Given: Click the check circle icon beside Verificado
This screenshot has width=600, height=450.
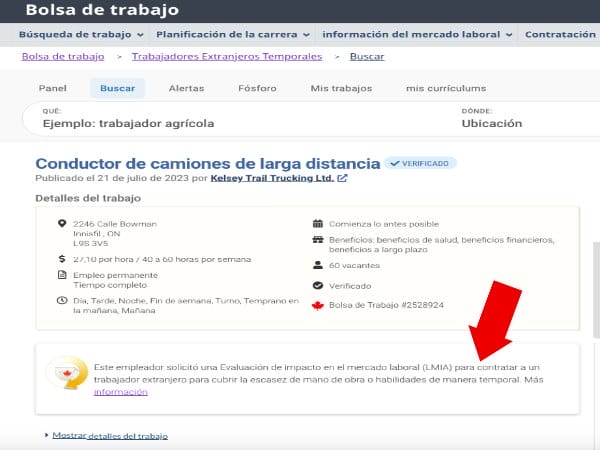Looking at the screenshot, I should [x=318, y=285].
